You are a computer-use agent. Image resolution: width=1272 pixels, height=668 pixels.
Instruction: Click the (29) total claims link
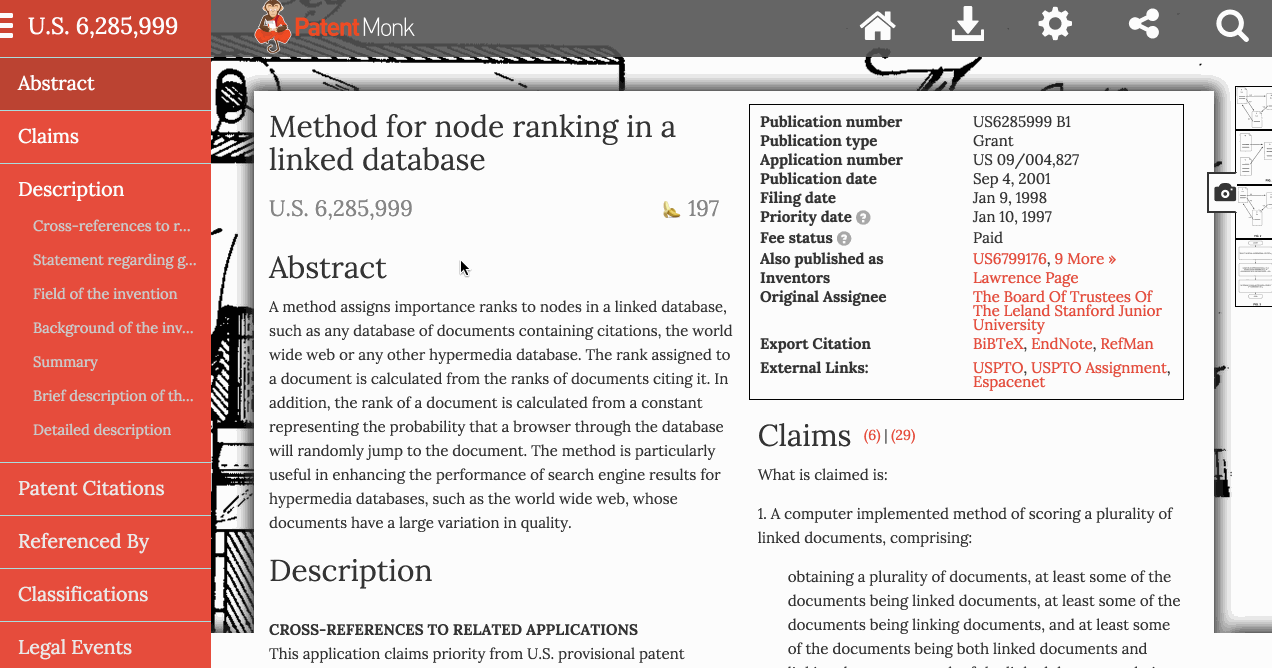click(903, 436)
